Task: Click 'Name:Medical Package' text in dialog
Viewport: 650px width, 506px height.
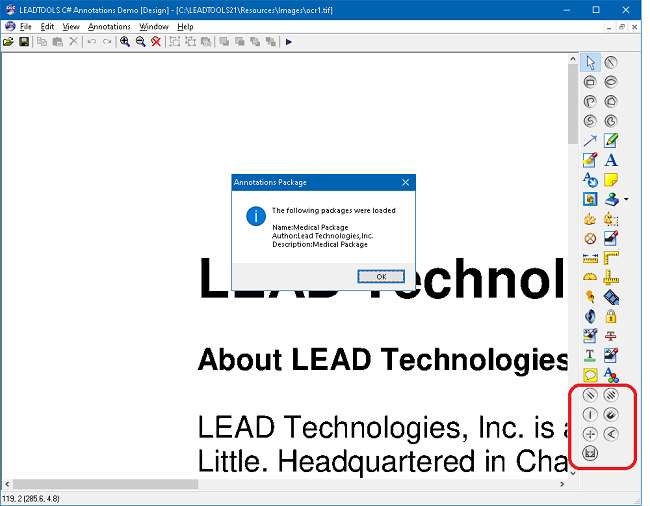Action: (x=310, y=228)
